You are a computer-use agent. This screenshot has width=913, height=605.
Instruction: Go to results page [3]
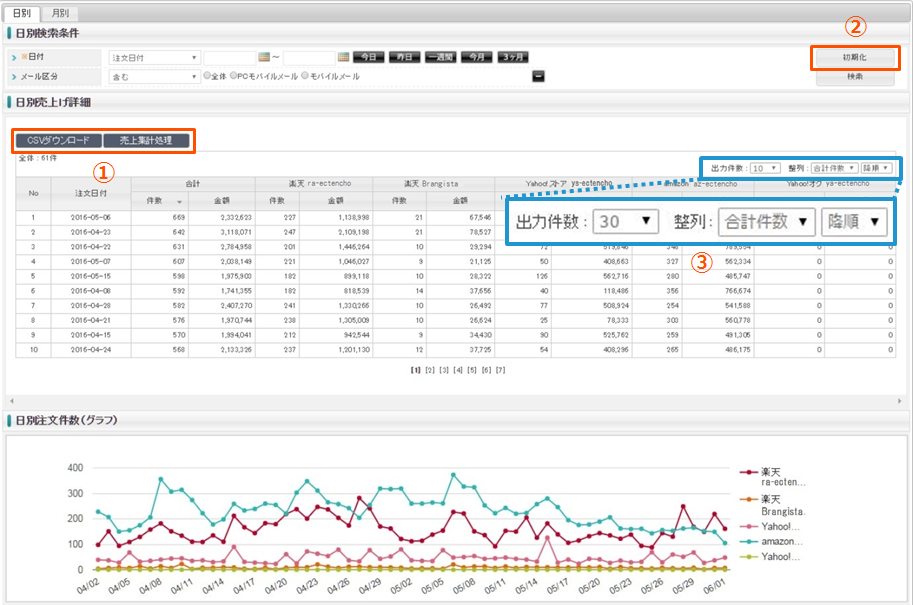(x=444, y=370)
